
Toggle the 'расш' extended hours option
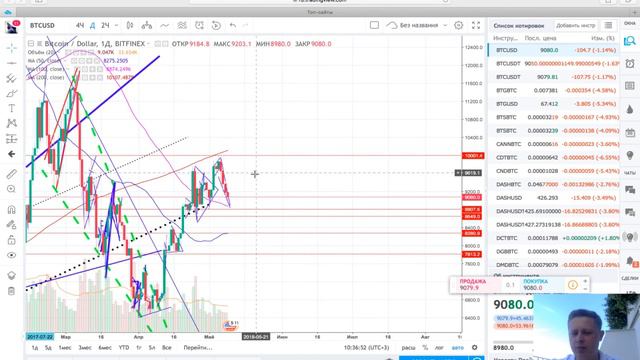408,348
